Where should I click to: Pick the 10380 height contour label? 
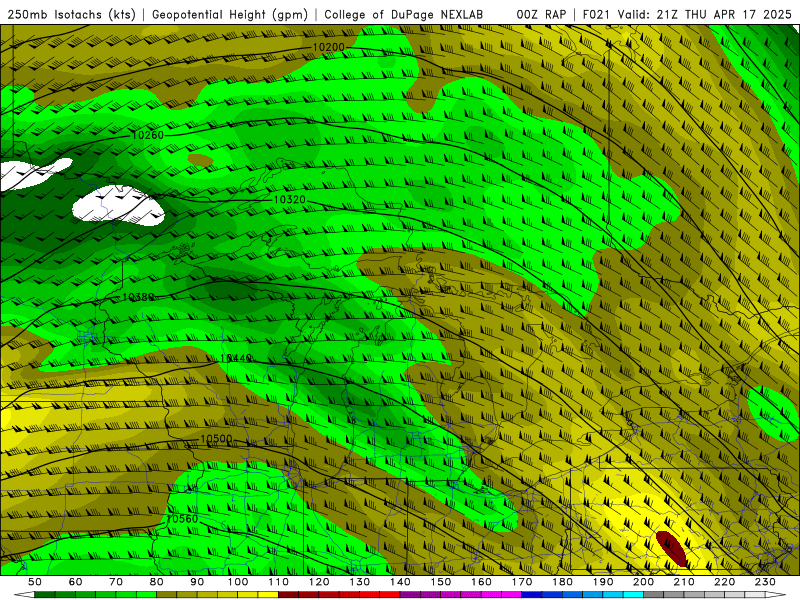pyautogui.click(x=138, y=297)
